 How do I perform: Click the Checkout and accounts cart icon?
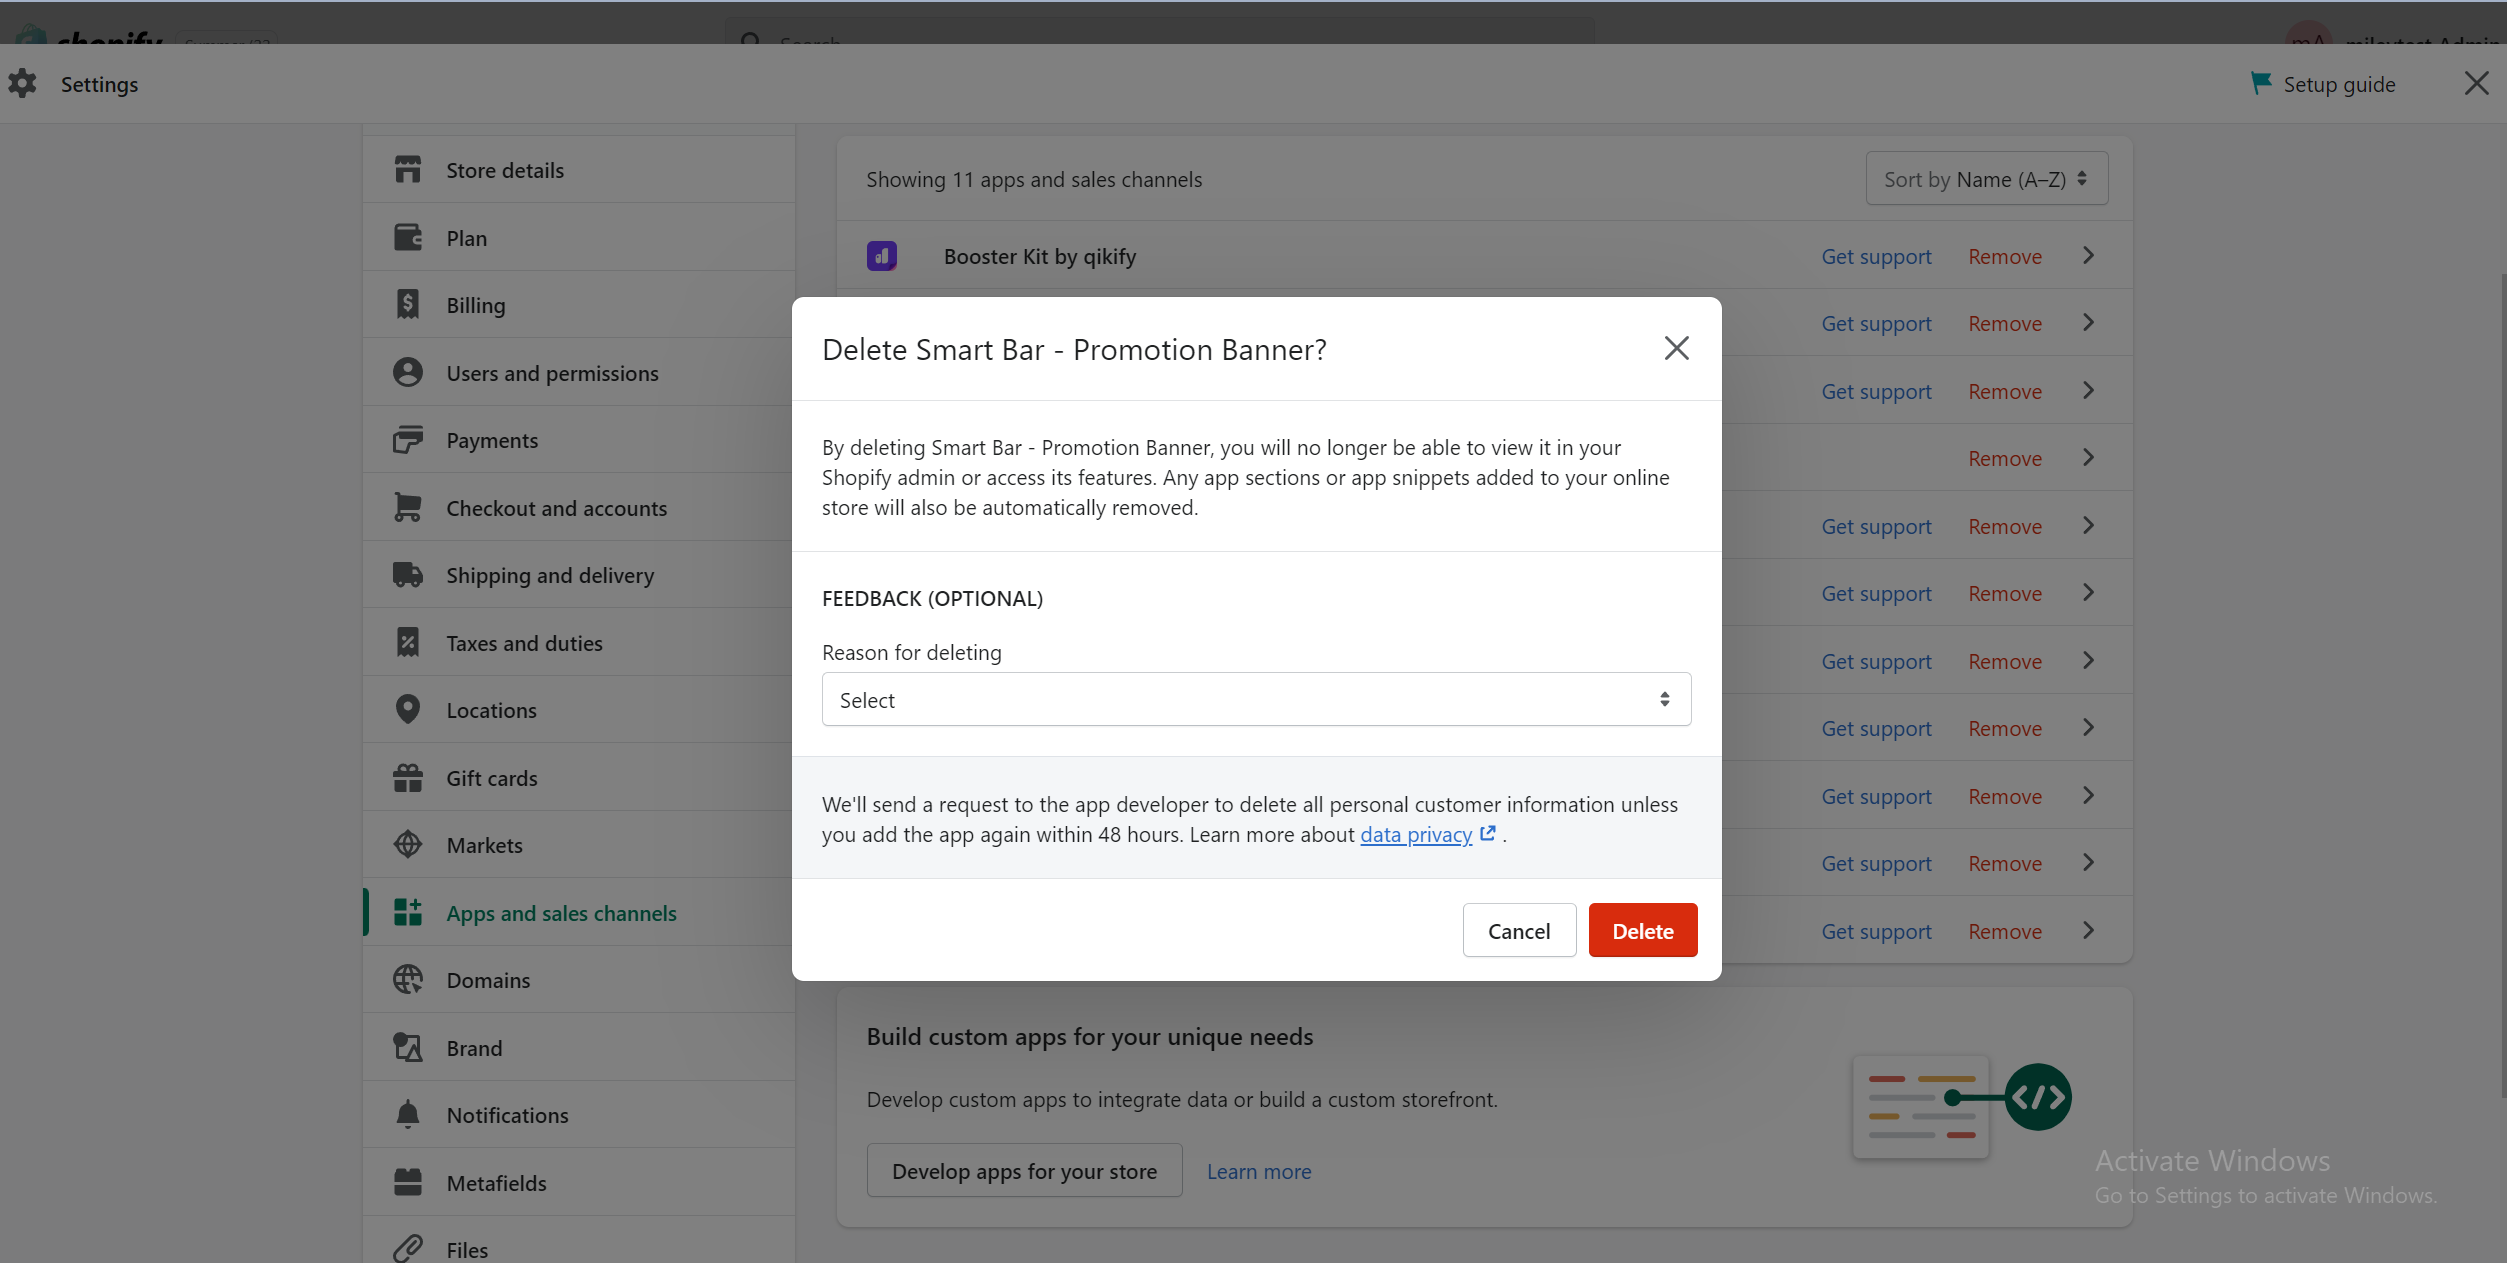[407, 507]
